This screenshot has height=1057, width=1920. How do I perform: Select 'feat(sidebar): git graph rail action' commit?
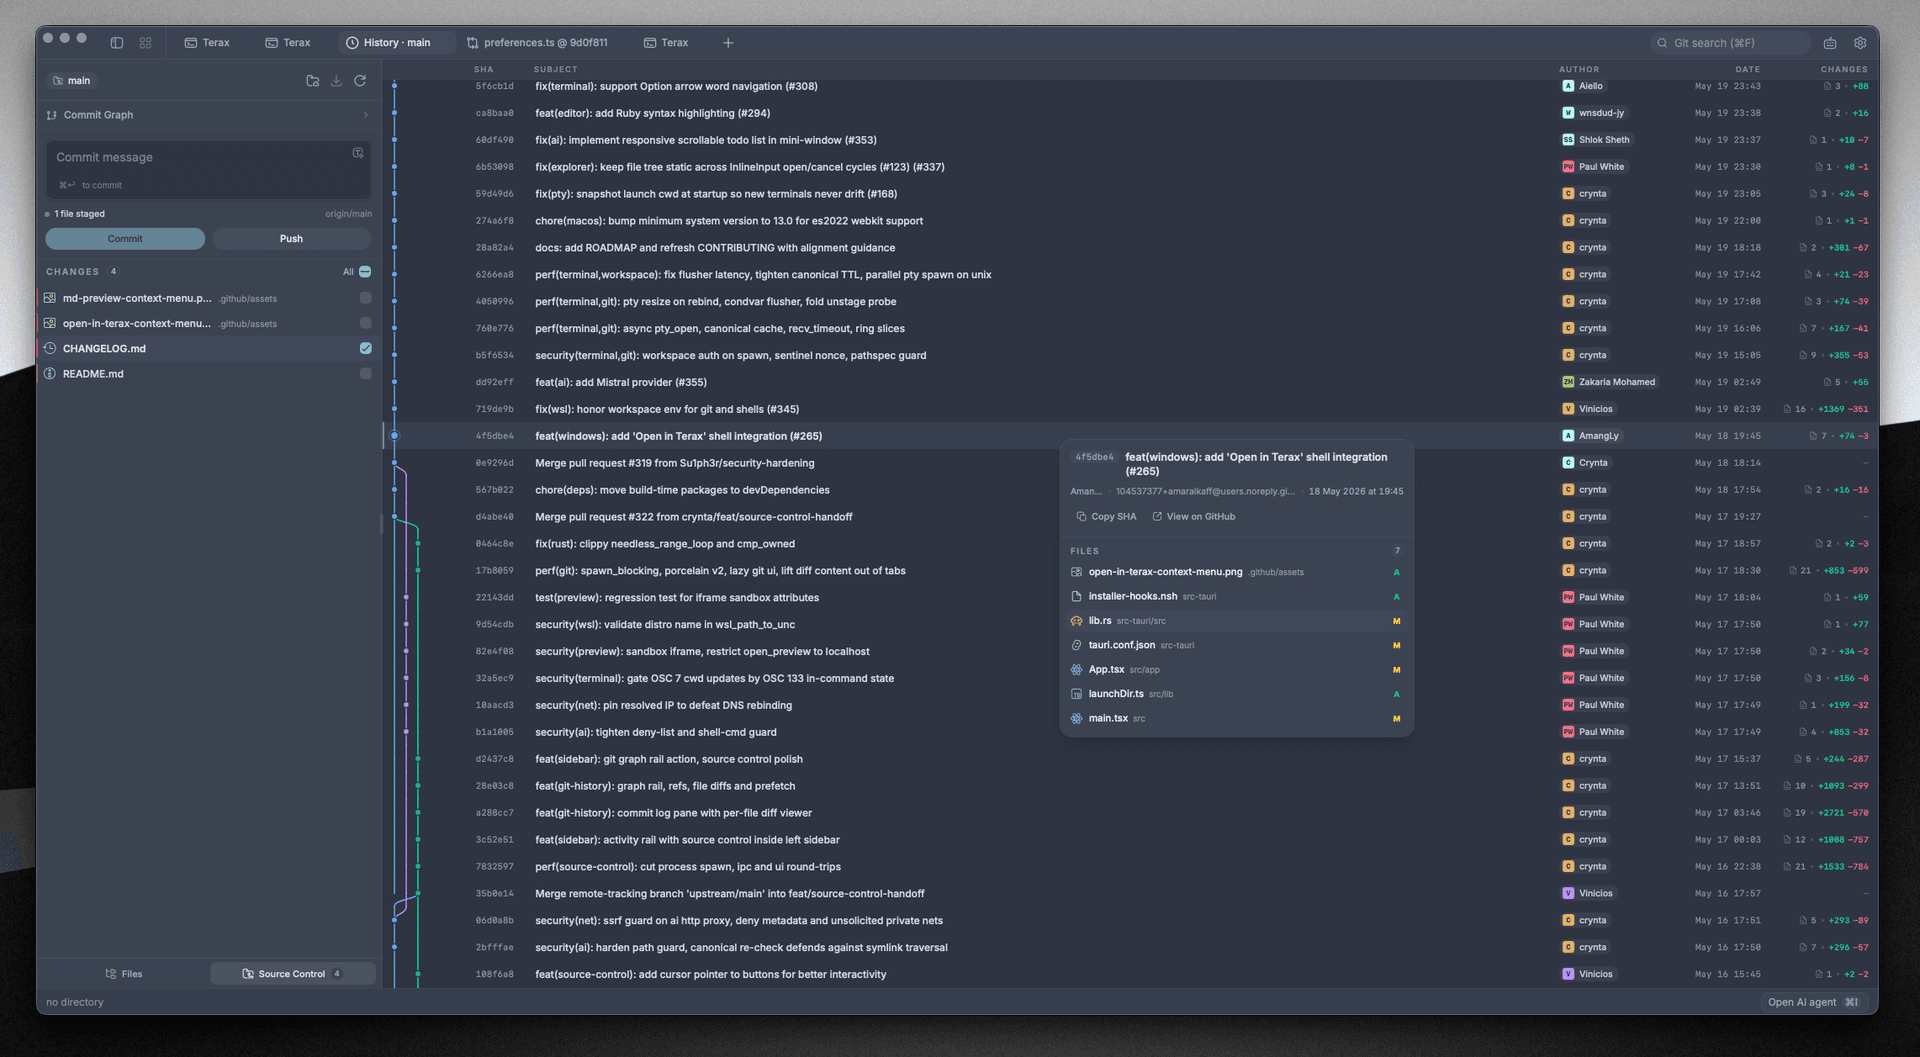point(1129,759)
